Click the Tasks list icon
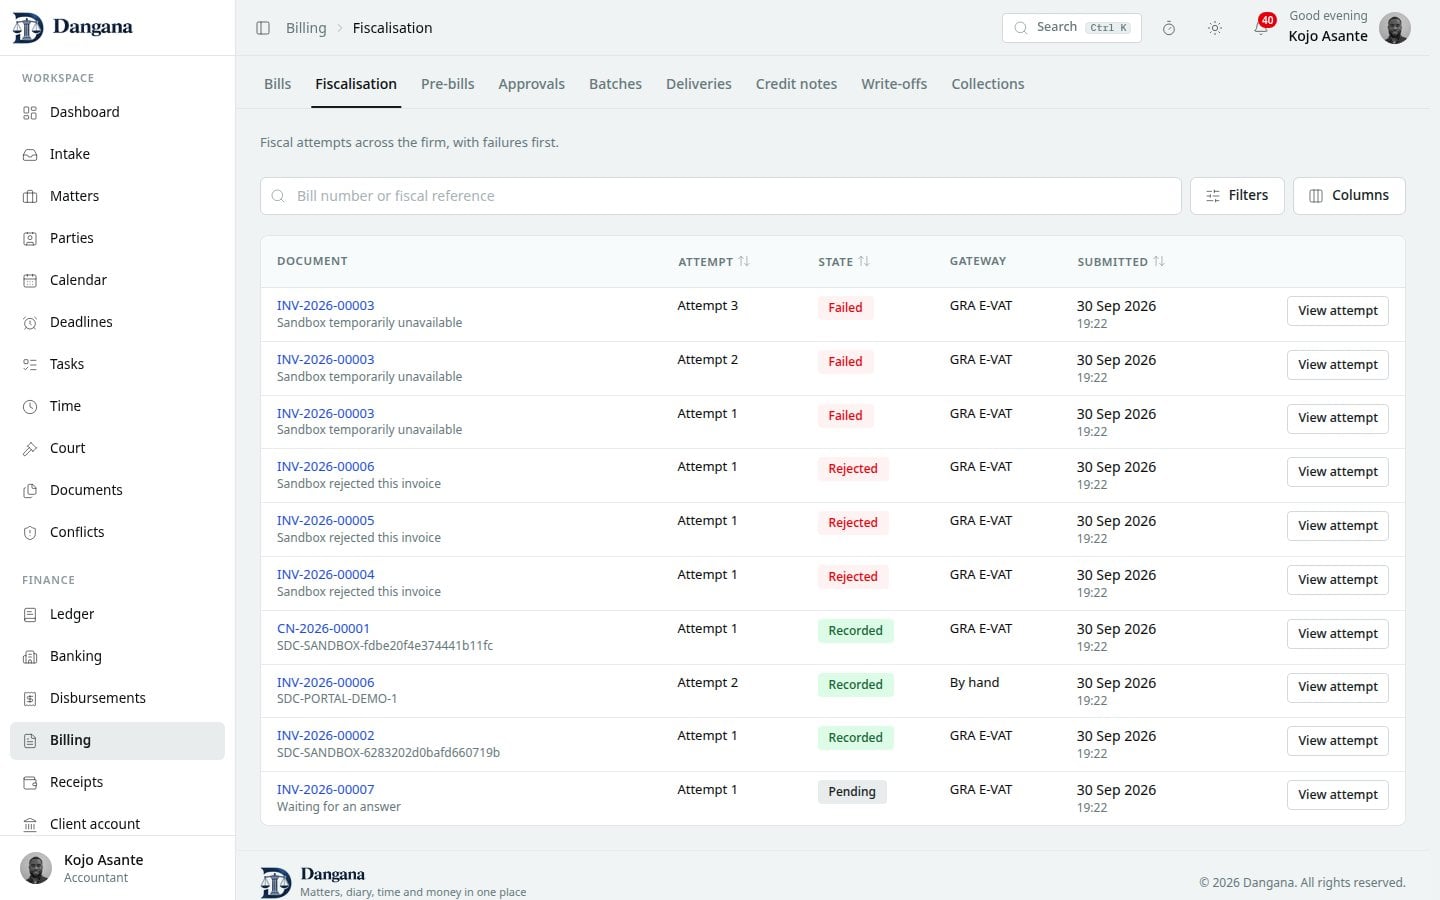 coord(30,365)
